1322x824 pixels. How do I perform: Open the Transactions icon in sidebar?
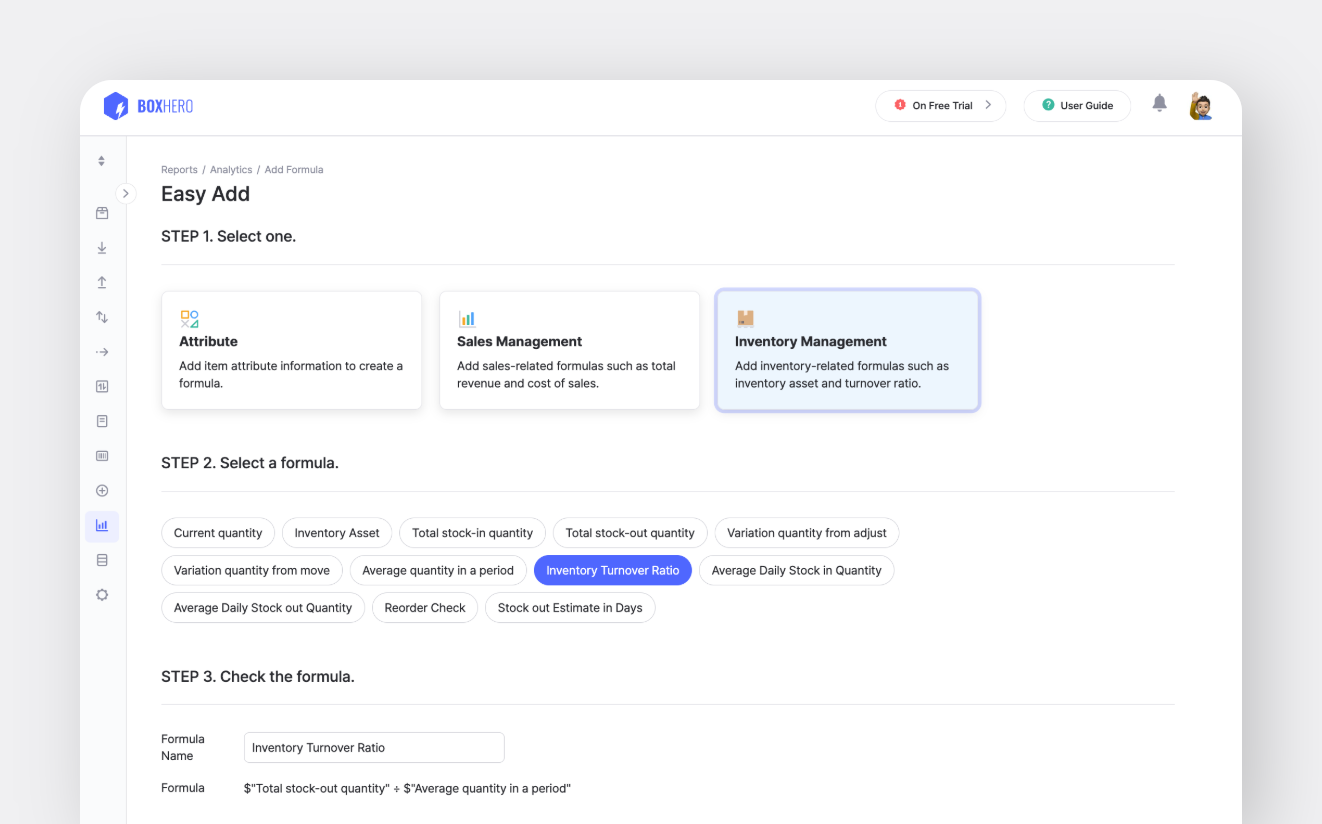(x=102, y=387)
